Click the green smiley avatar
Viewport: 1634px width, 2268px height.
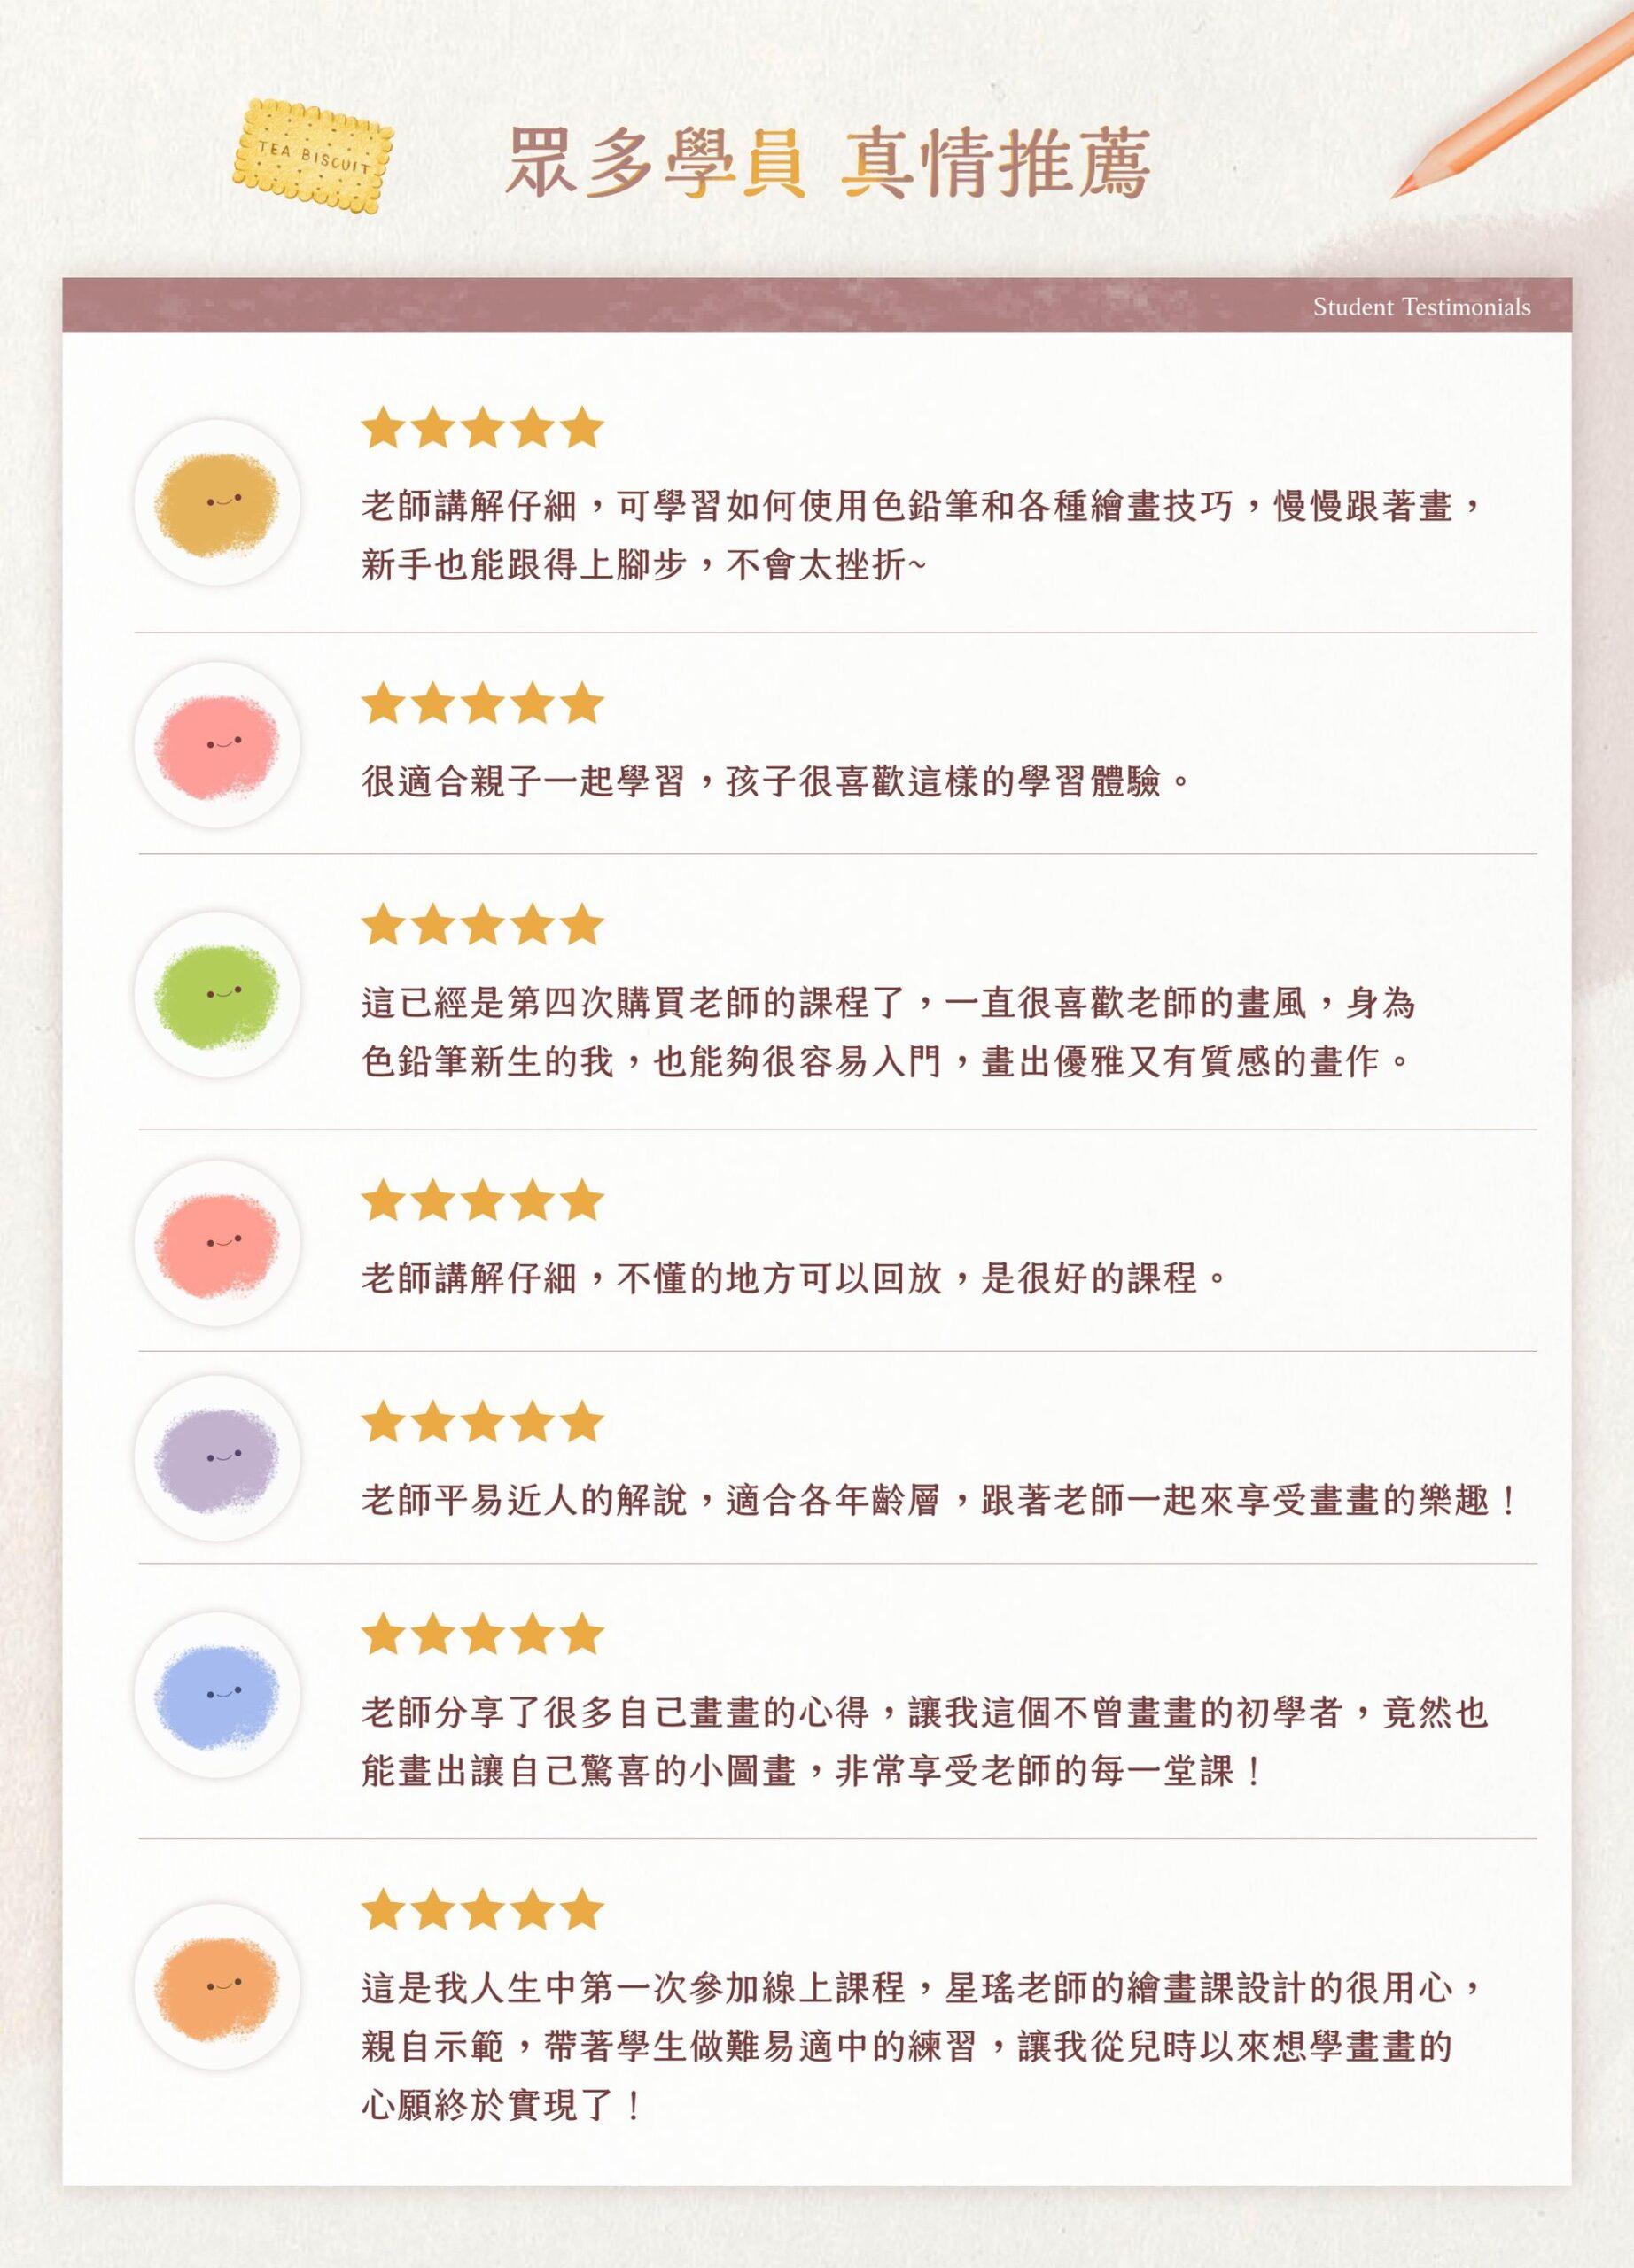(x=217, y=994)
